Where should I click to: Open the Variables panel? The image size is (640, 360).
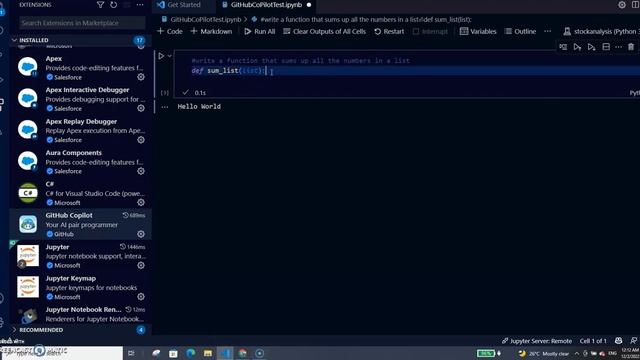[478, 31]
